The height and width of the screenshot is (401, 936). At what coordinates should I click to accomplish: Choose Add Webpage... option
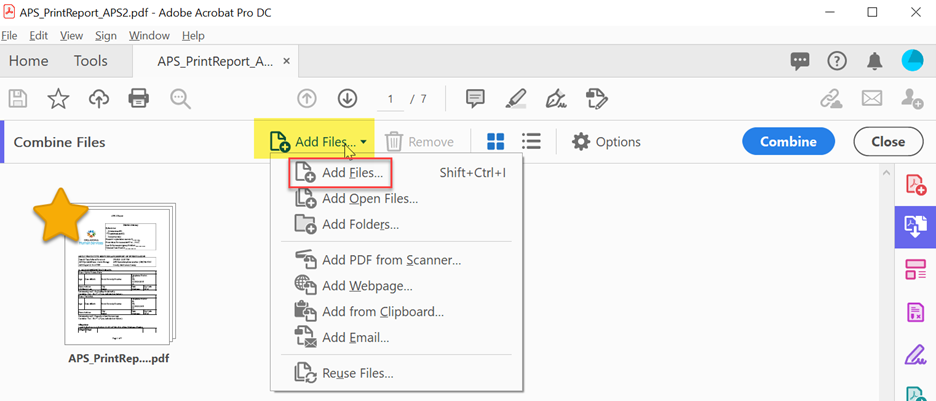[x=397, y=286]
